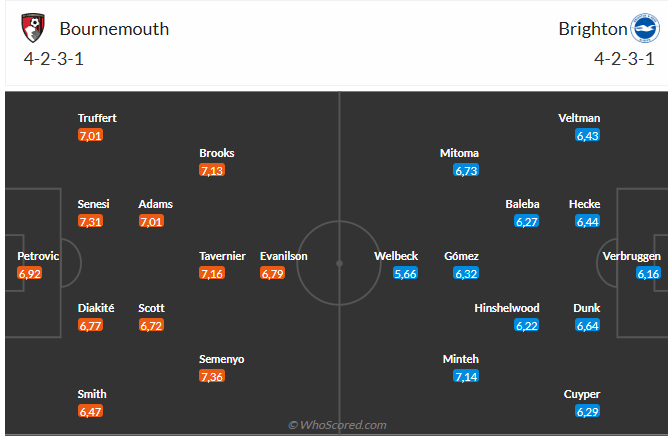Open player Evanilson's name label
The height and width of the screenshot is (436, 668).
(284, 256)
